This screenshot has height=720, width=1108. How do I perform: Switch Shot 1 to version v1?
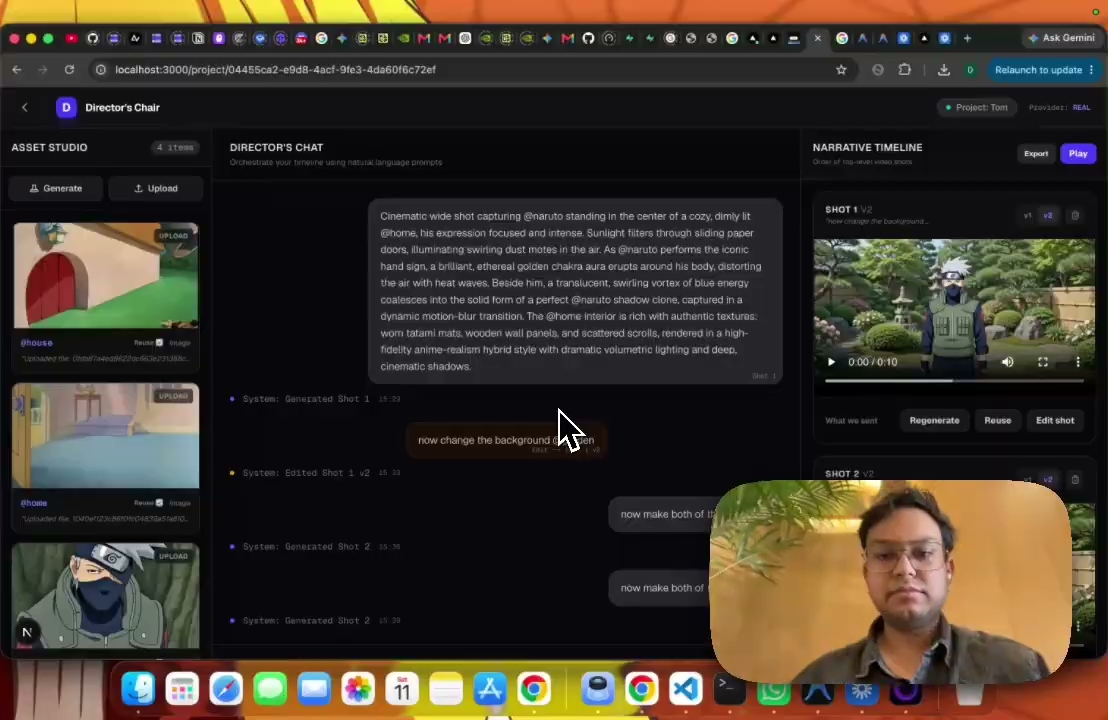click(x=1027, y=215)
